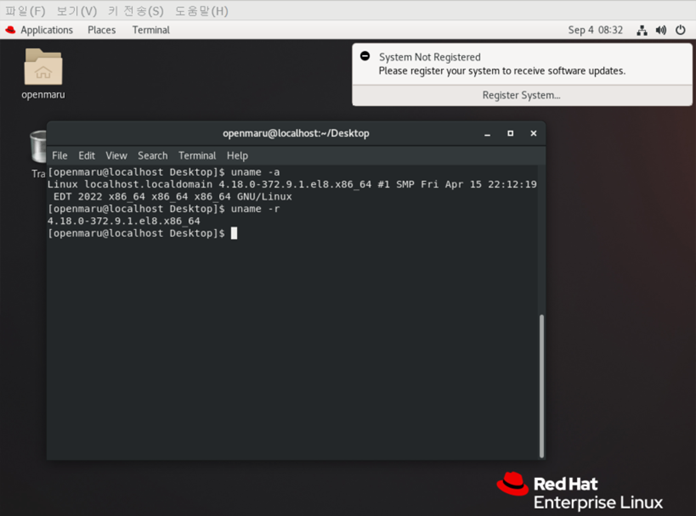Click the 'EDT 2022 x86_64' output line
The height and width of the screenshot is (516, 696).
tap(173, 197)
